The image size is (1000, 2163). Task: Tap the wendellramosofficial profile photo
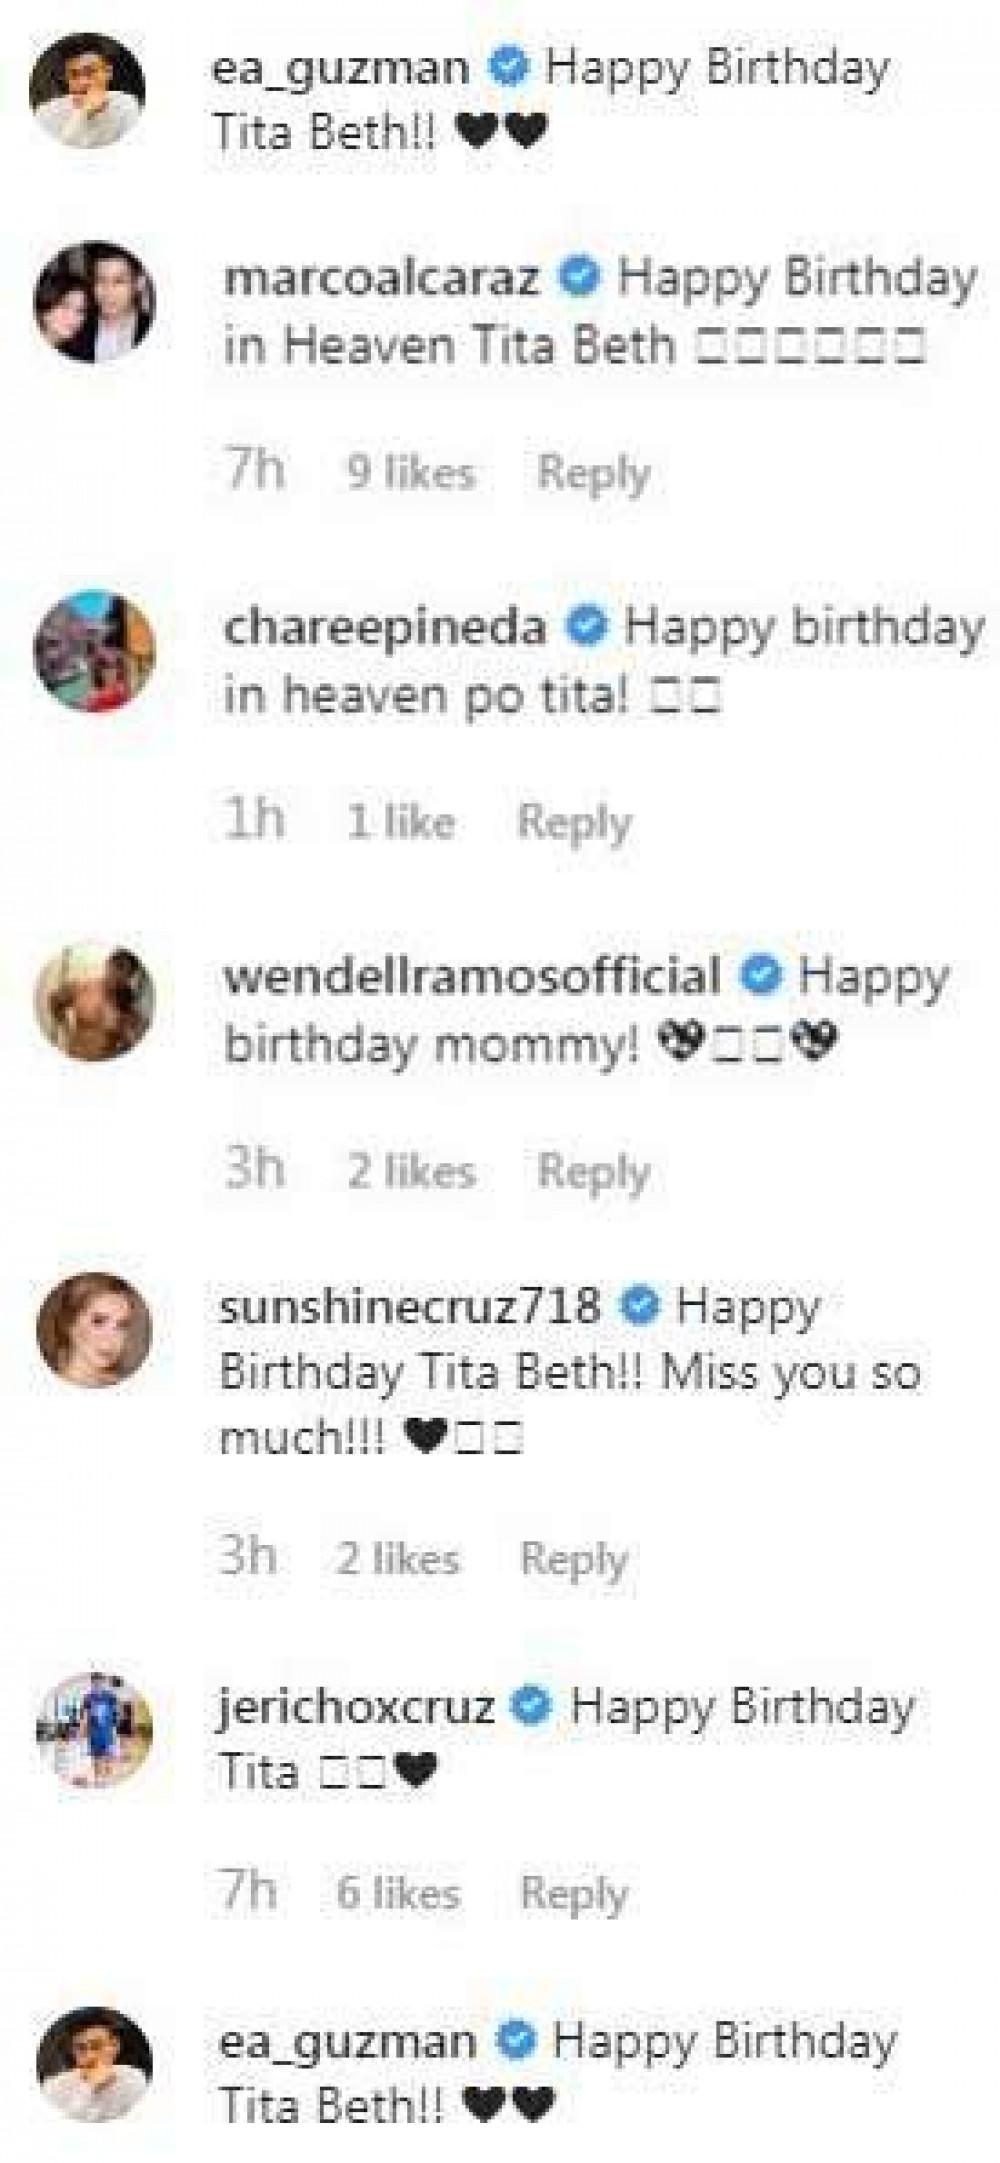pyautogui.click(x=95, y=1001)
